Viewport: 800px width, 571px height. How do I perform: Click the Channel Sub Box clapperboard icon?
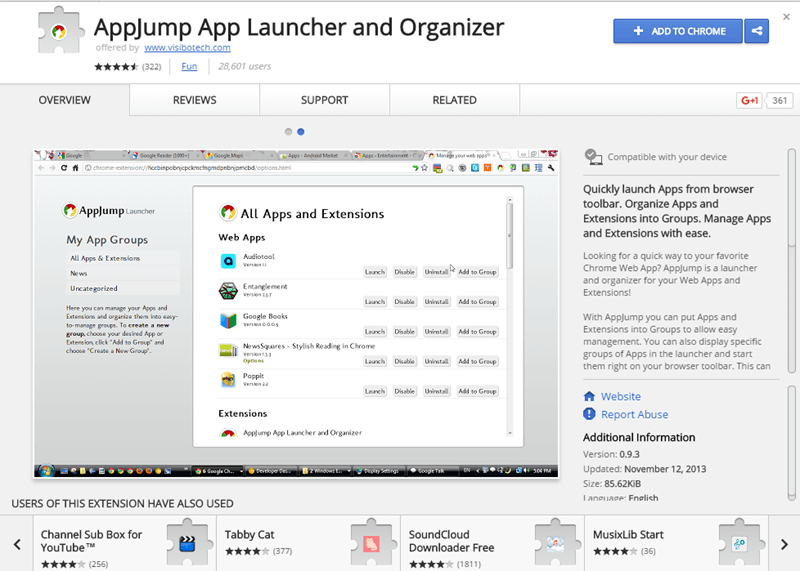[x=188, y=543]
